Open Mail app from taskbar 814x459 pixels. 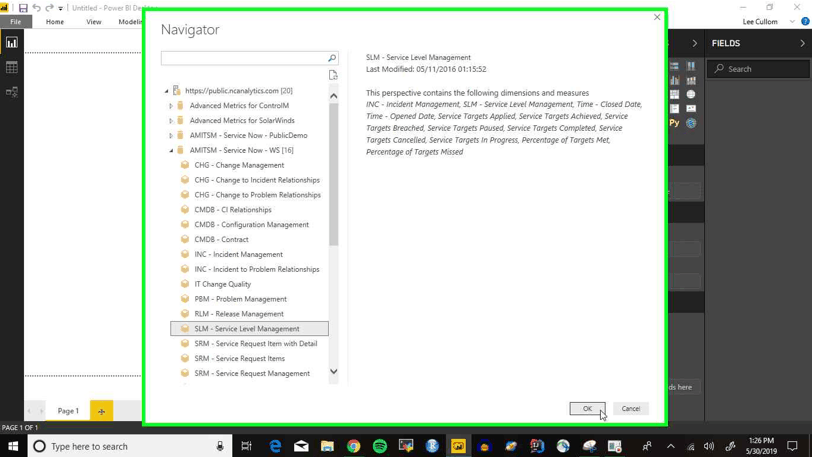click(301, 447)
